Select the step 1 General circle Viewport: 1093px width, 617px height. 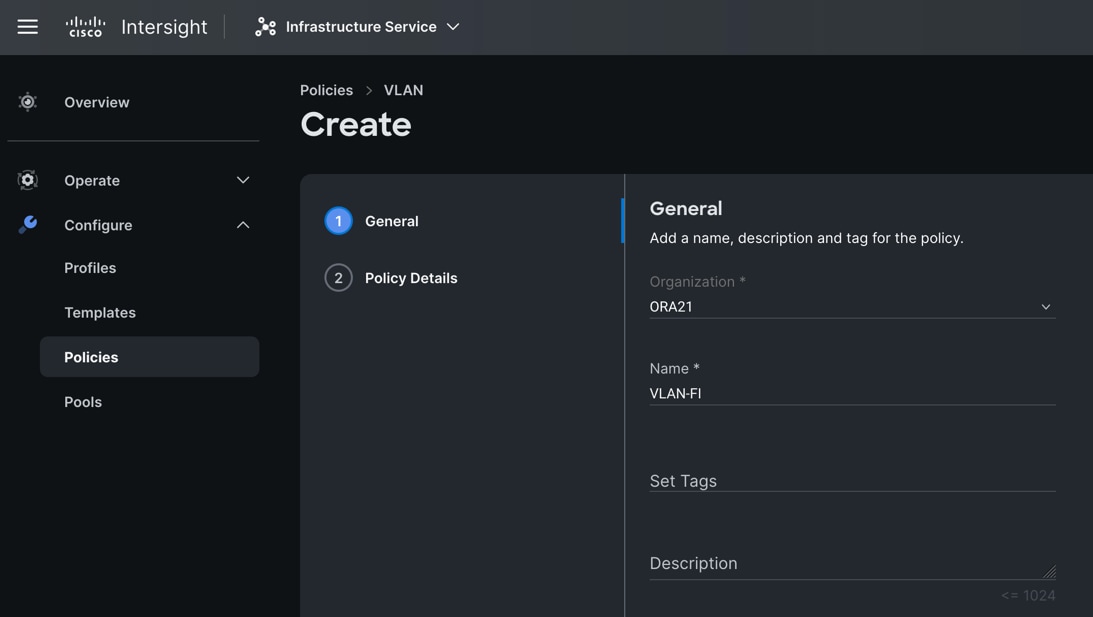click(x=338, y=221)
